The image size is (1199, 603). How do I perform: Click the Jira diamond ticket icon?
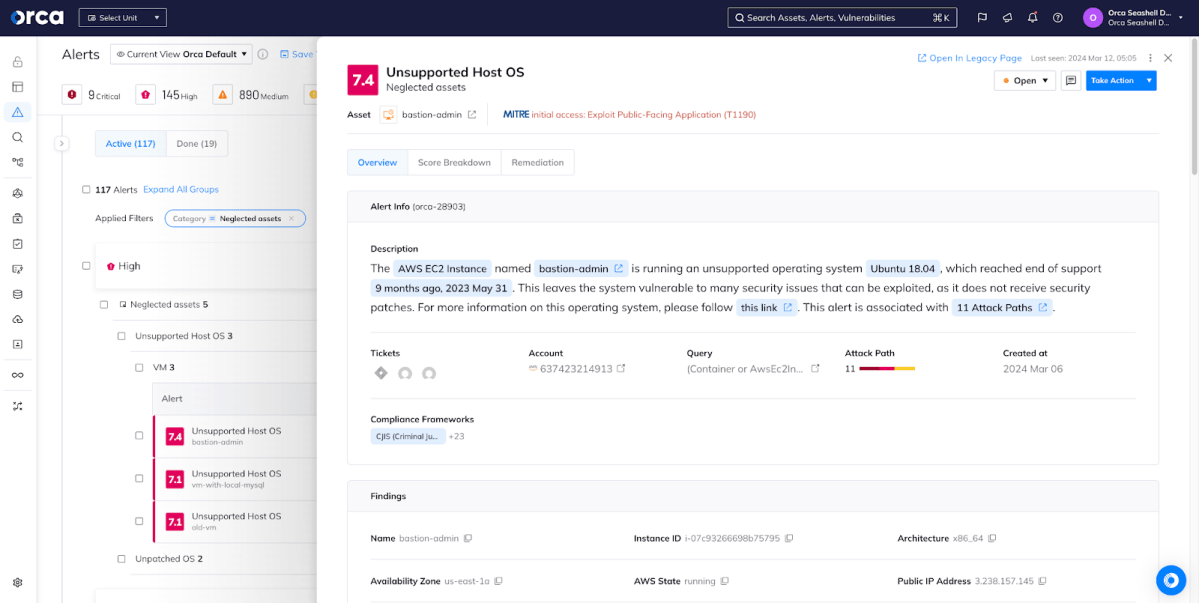[x=381, y=373]
